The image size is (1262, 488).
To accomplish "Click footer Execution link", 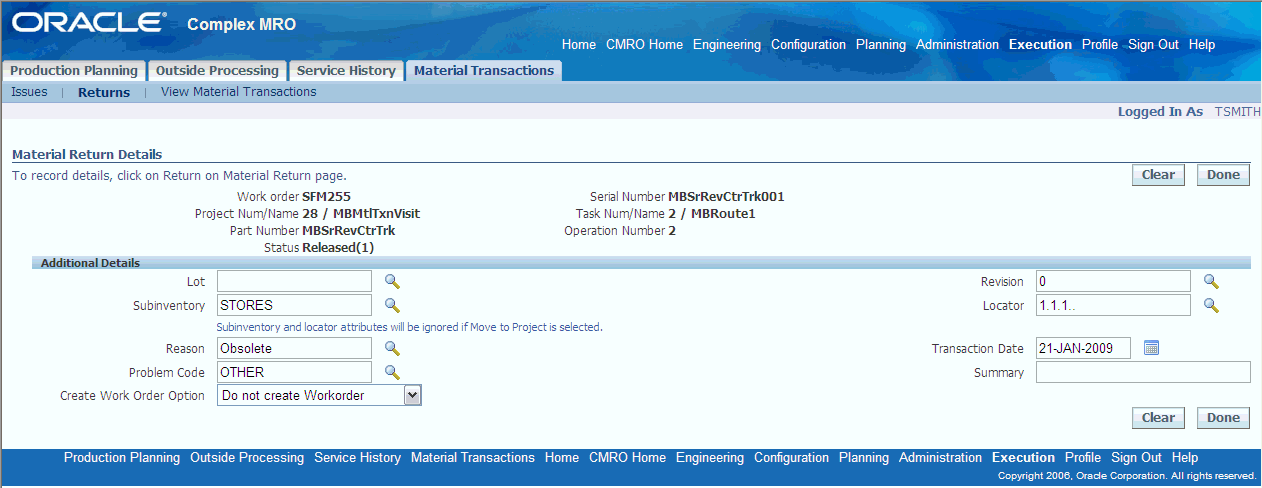I will click(x=1023, y=458).
